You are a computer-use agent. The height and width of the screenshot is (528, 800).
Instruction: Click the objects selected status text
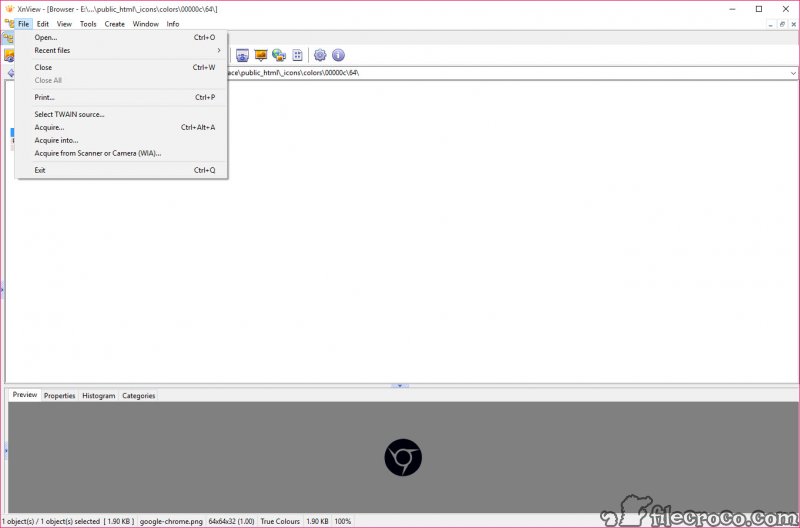tap(68, 521)
